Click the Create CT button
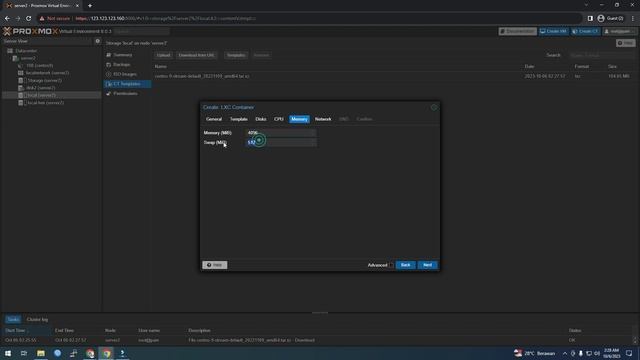Viewport: 640px width, 360px height. (585, 31)
